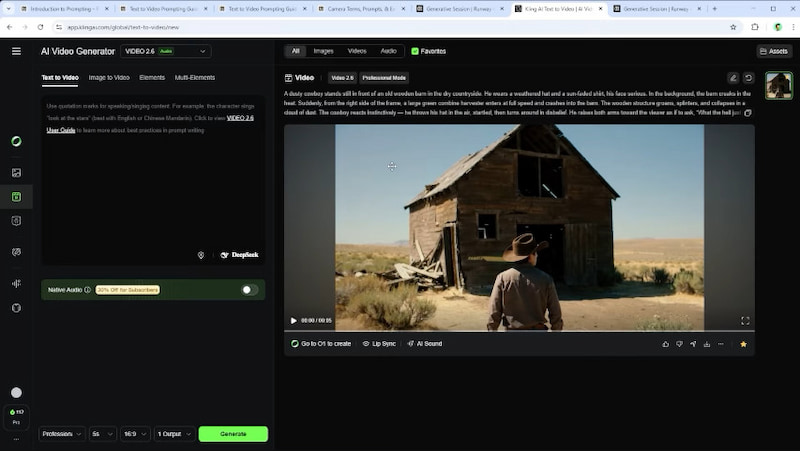Click the thumbs up icon

(666, 344)
